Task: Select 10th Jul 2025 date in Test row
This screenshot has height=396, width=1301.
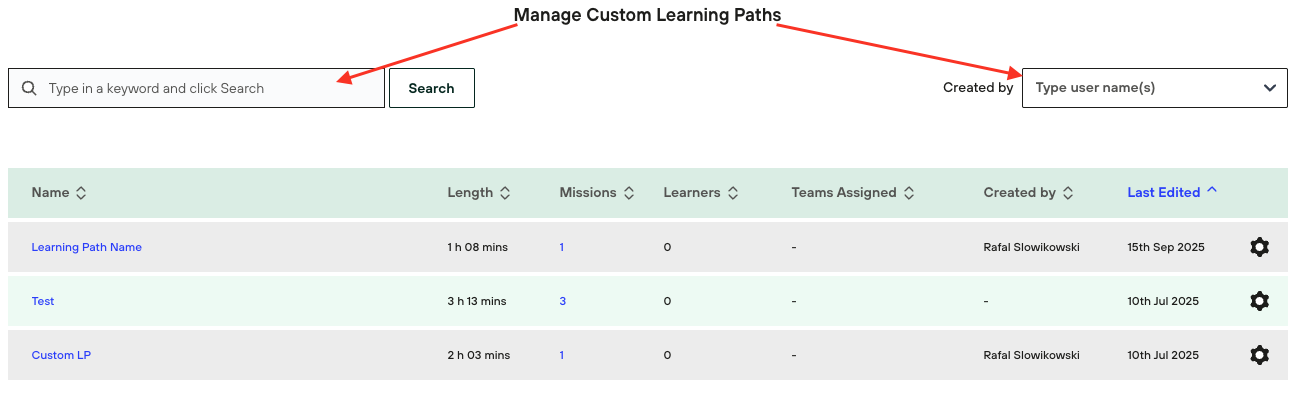Action: pyautogui.click(x=1163, y=301)
